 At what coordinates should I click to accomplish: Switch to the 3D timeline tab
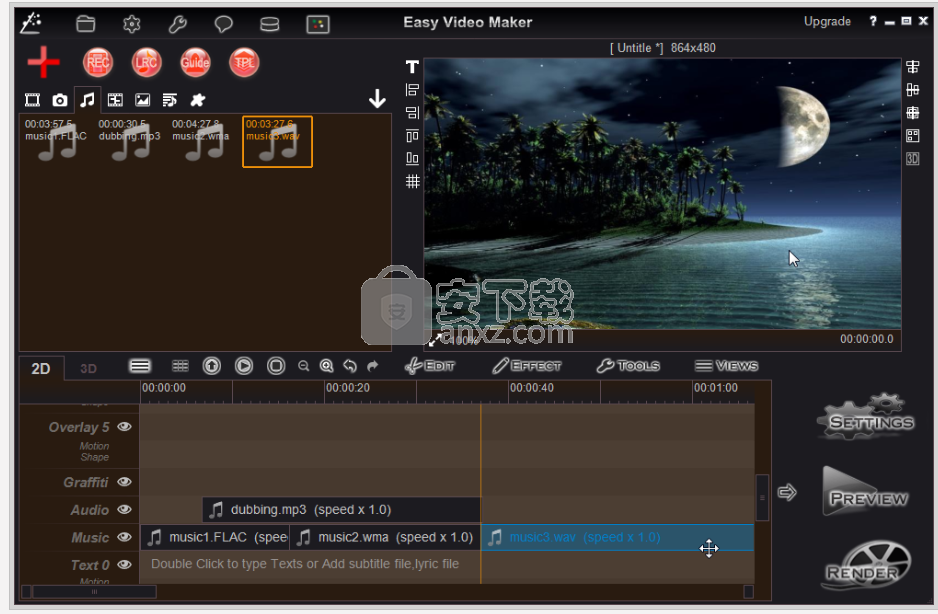(89, 368)
